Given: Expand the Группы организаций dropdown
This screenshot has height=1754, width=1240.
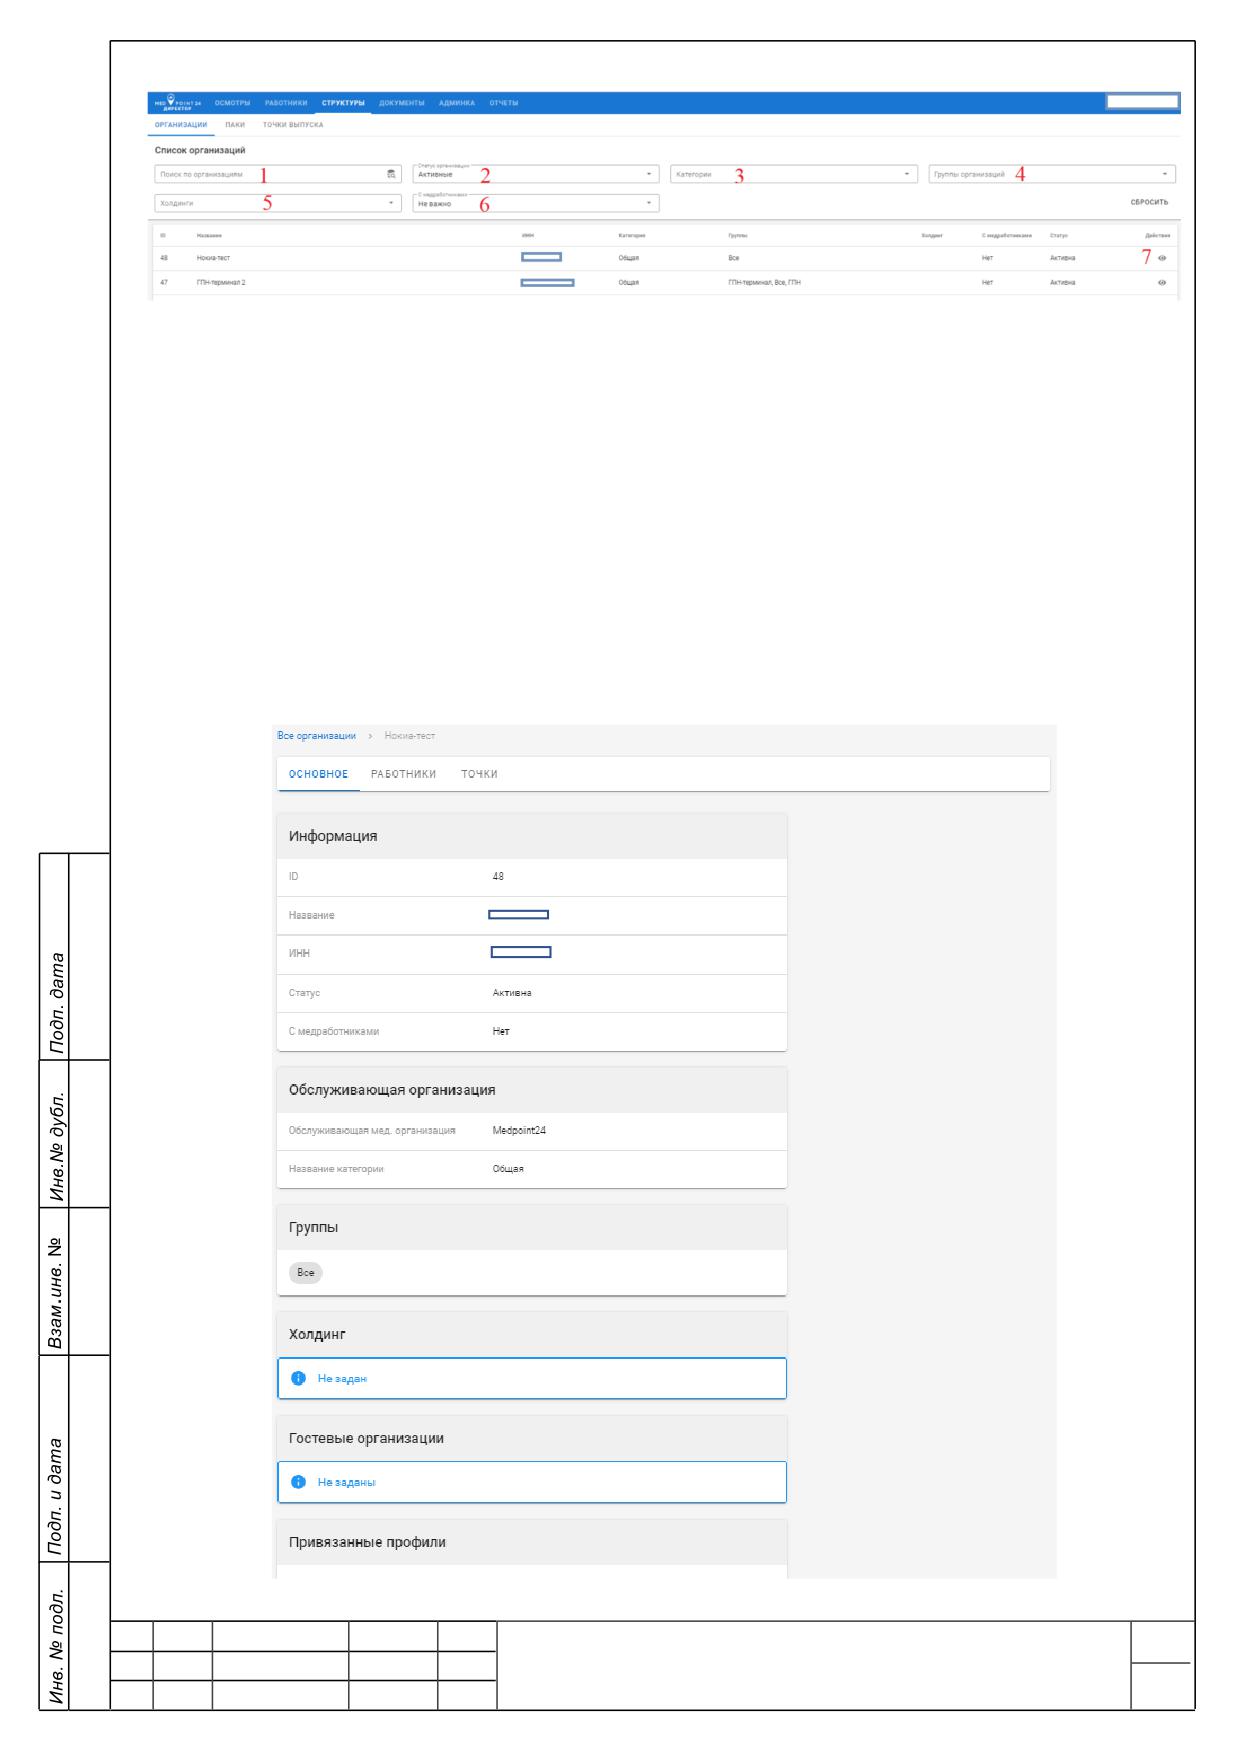Looking at the screenshot, I should point(1052,174).
